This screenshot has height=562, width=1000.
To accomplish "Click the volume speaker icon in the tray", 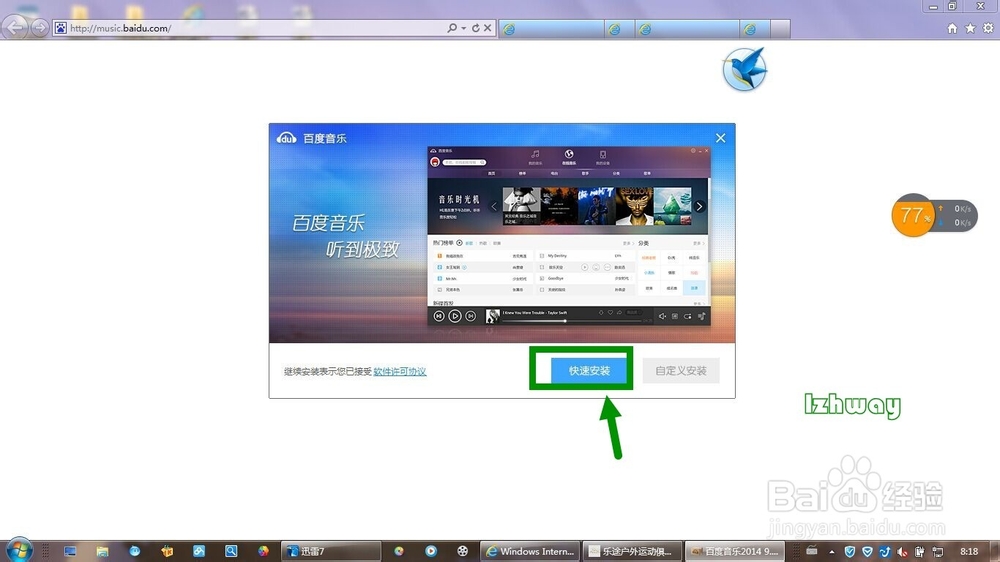I will point(902,551).
